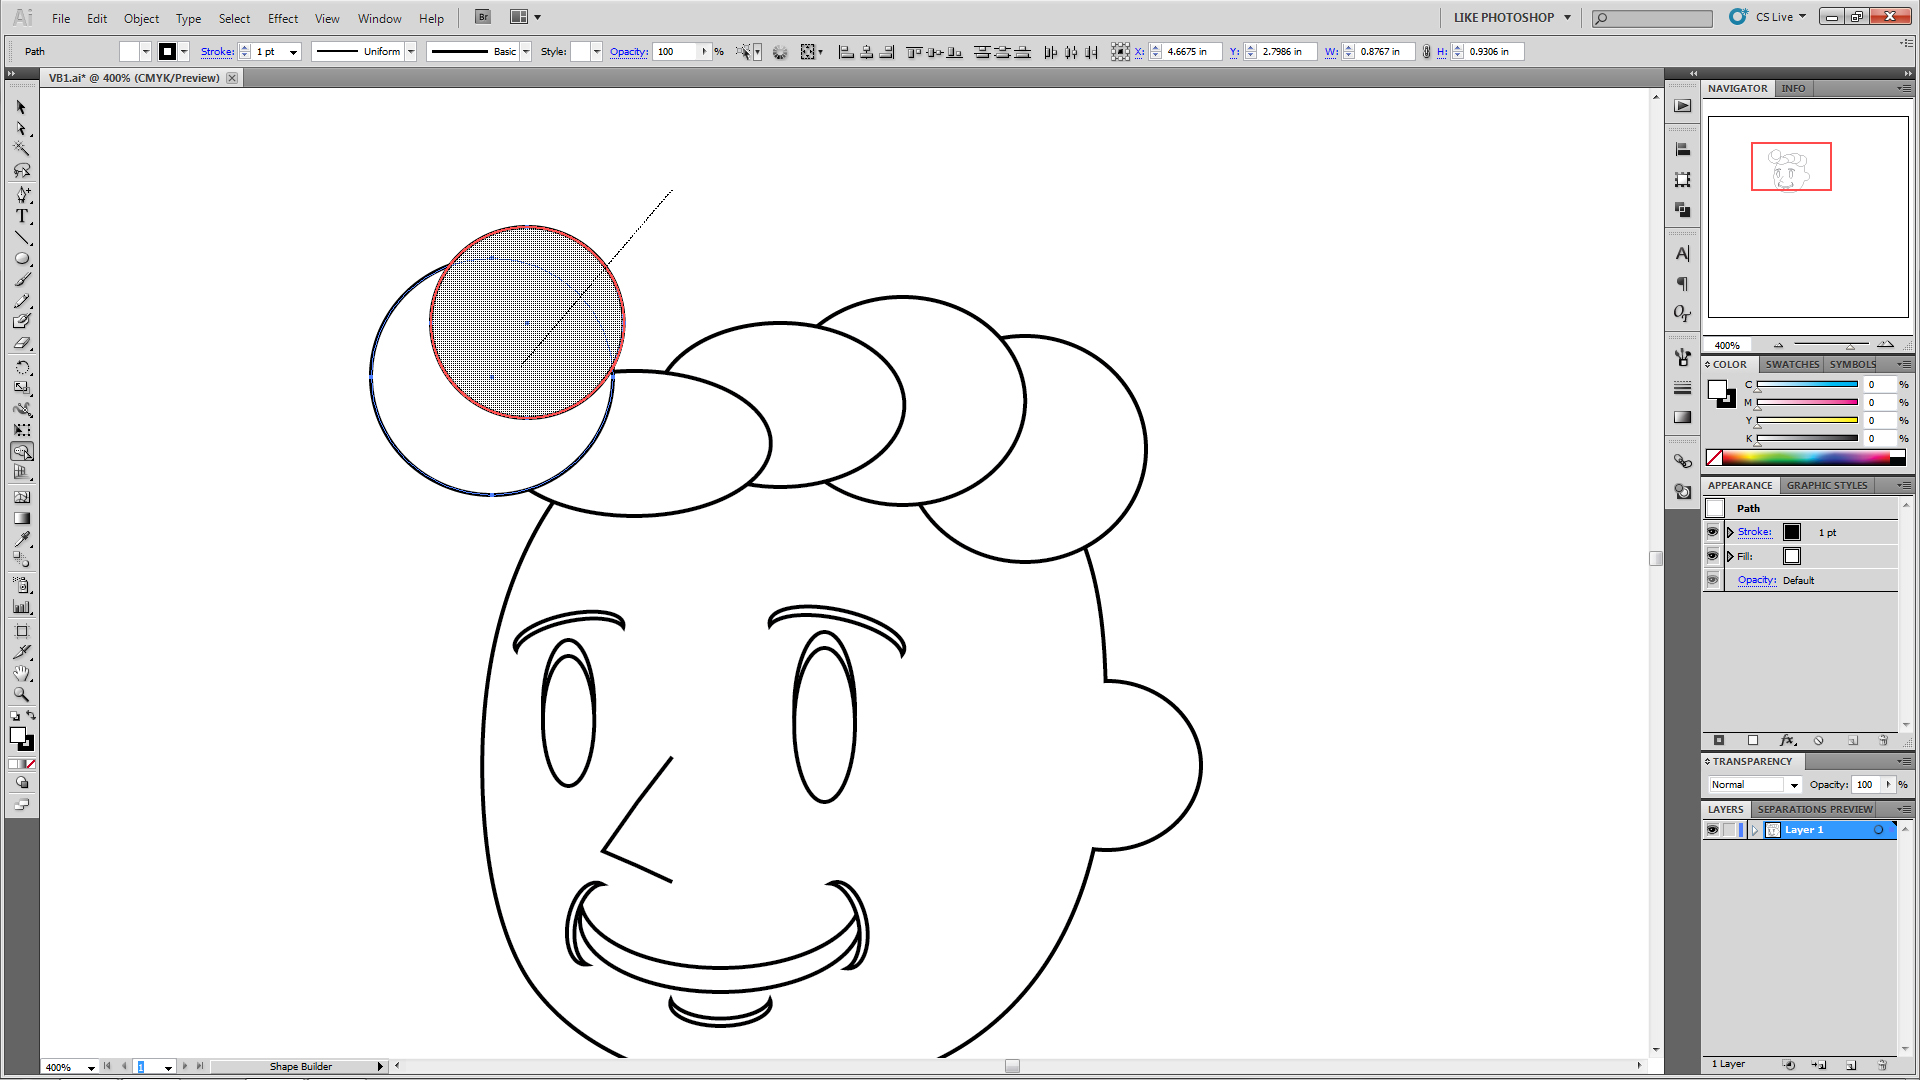Viewport: 1920px width, 1080px height.
Task: Select the Eraser tool
Action: (22, 343)
